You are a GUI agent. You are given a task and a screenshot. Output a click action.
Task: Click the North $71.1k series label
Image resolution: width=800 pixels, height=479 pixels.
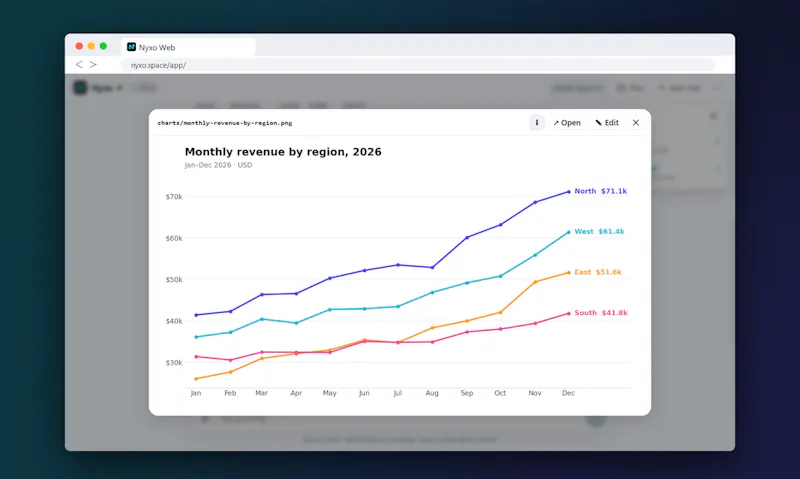pyautogui.click(x=601, y=191)
